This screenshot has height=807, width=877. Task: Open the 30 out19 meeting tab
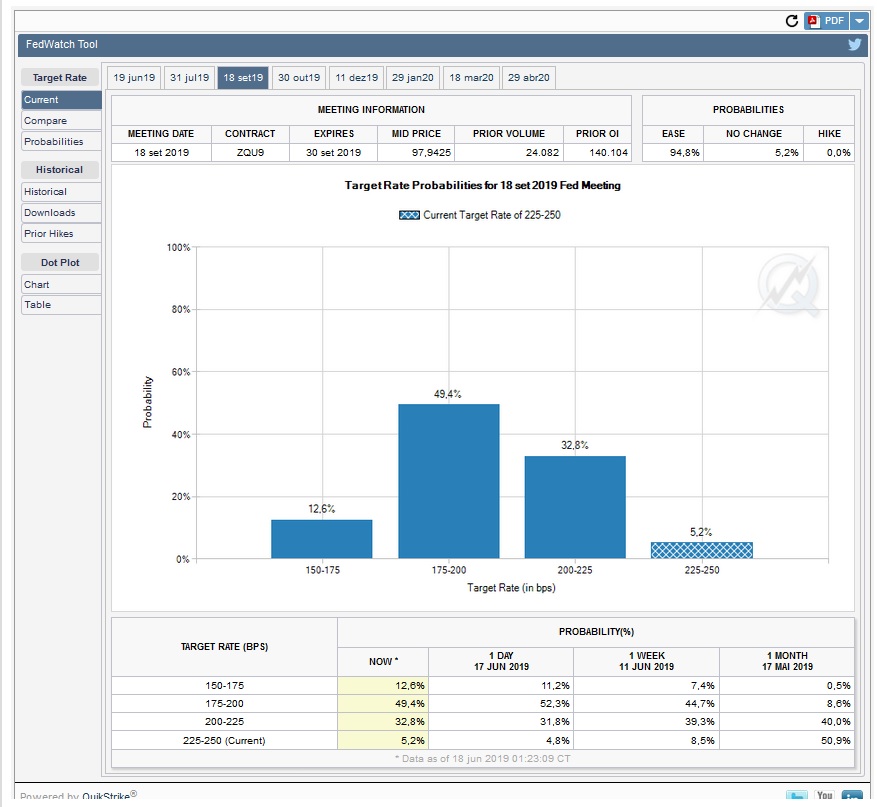point(299,78)
